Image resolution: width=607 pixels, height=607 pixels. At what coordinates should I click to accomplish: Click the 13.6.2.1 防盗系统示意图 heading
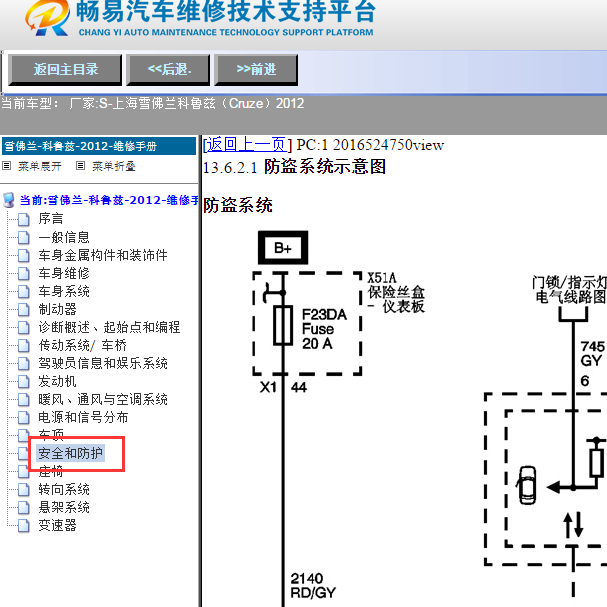click(x=294, y=167)
